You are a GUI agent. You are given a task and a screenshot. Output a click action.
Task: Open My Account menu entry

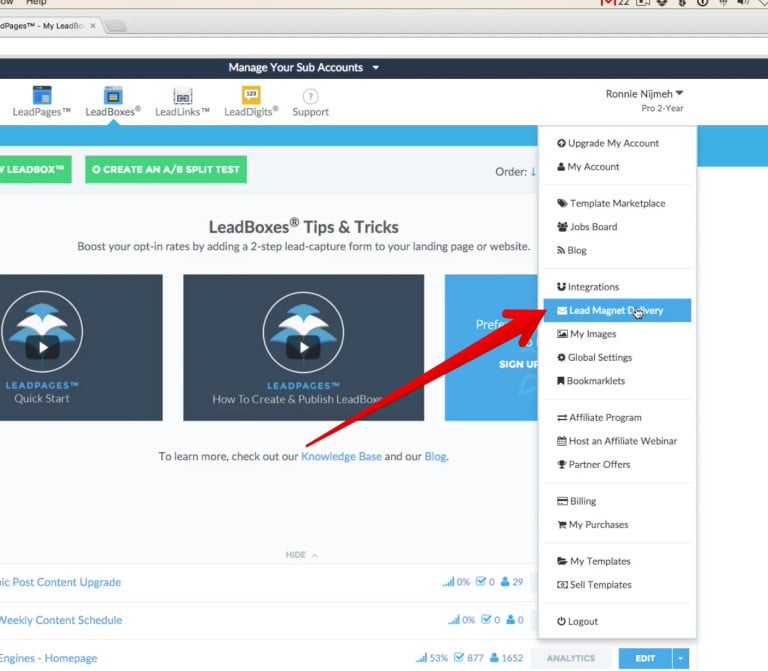click(588, 167)
